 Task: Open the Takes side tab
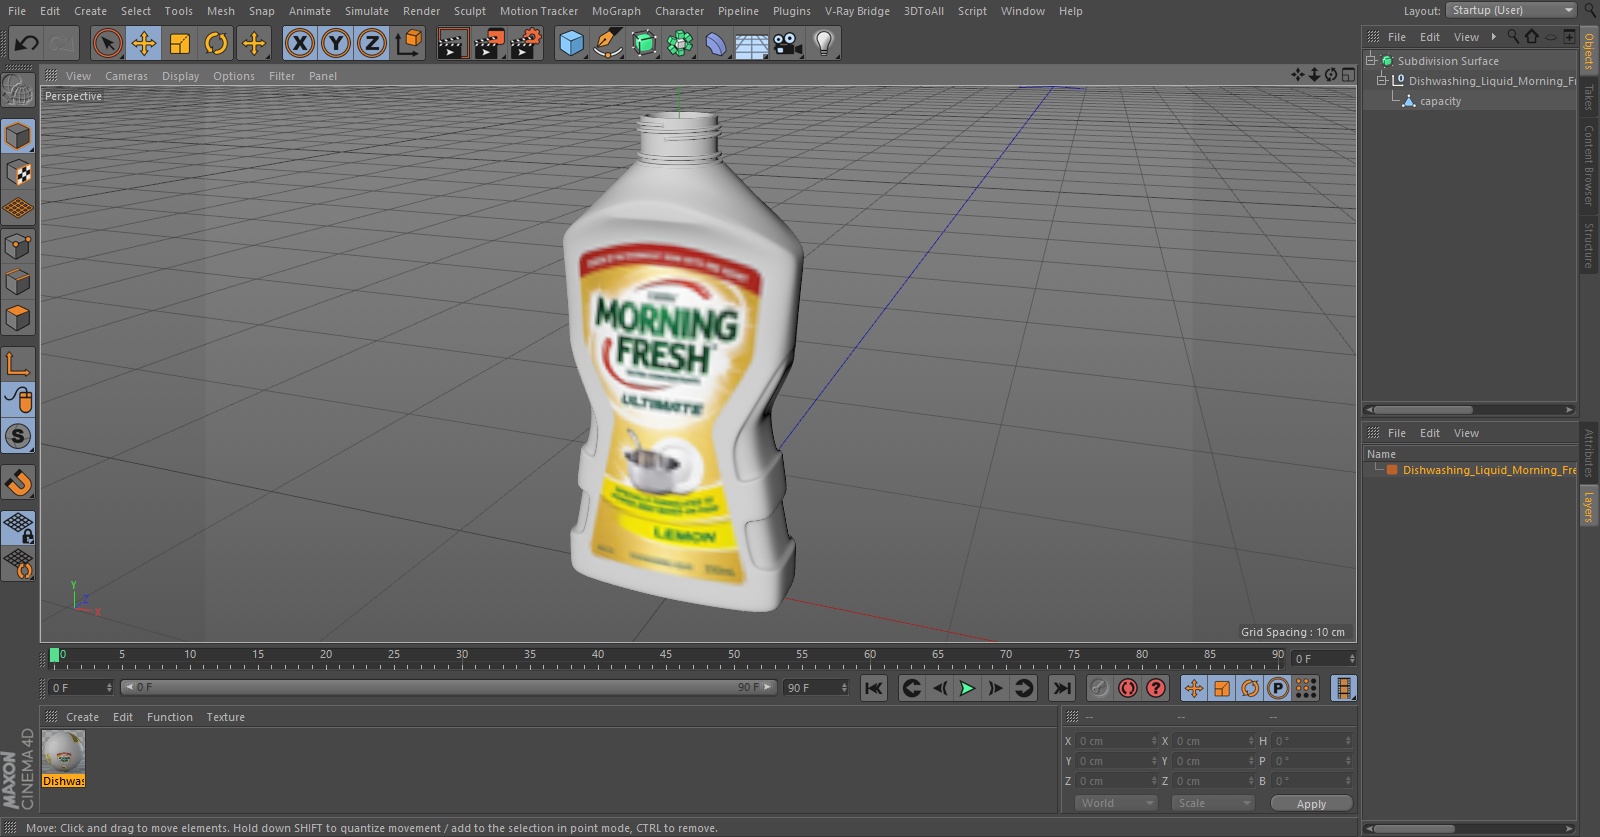pos(1588,98)
